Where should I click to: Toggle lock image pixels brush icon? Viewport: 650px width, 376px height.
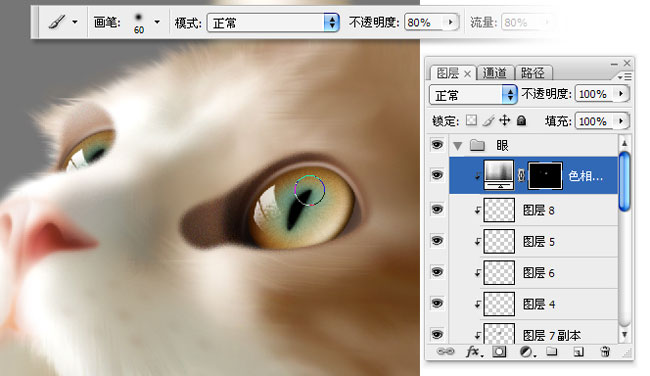[488, 121]
